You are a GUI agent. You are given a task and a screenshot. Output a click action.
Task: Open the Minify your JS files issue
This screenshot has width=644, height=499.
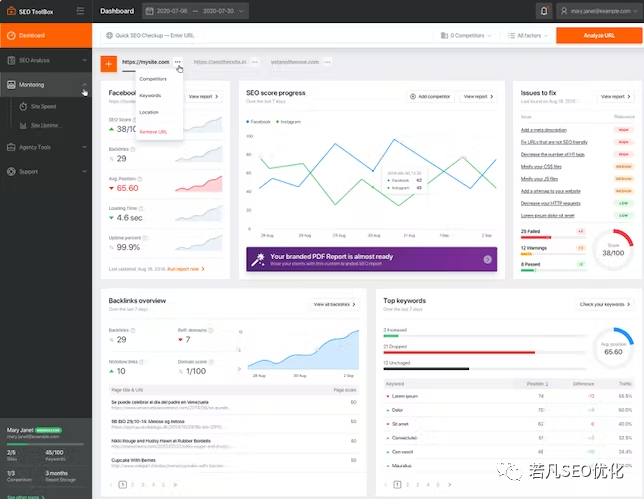539,179
